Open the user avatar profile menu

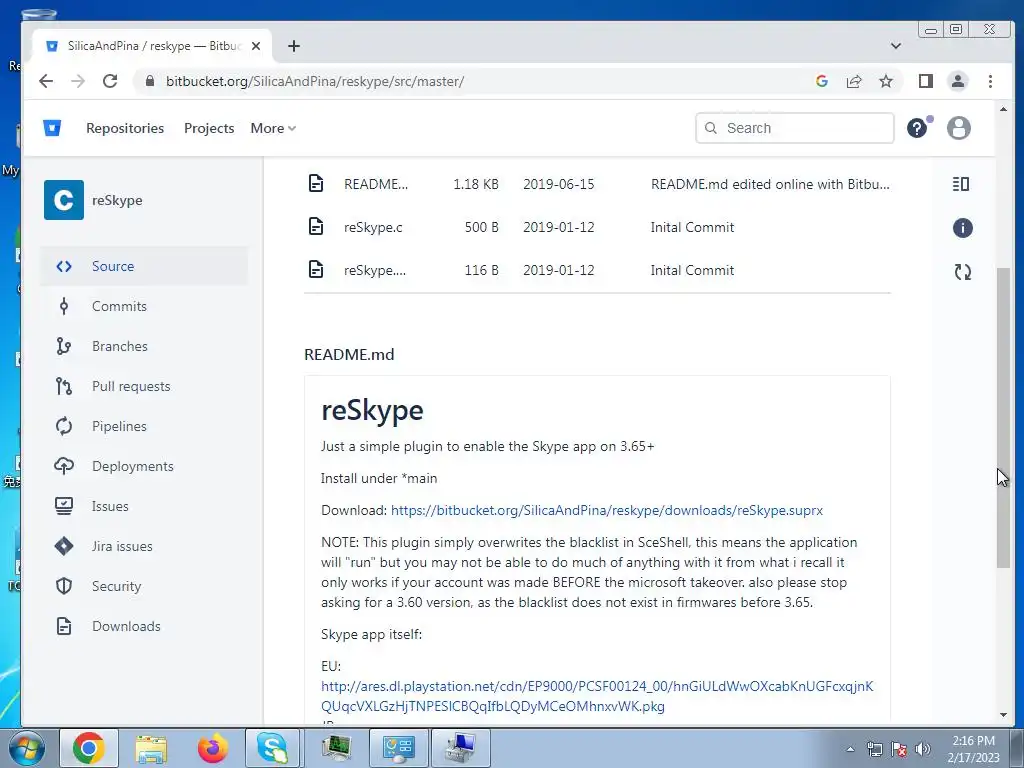[x=959, y=128]
